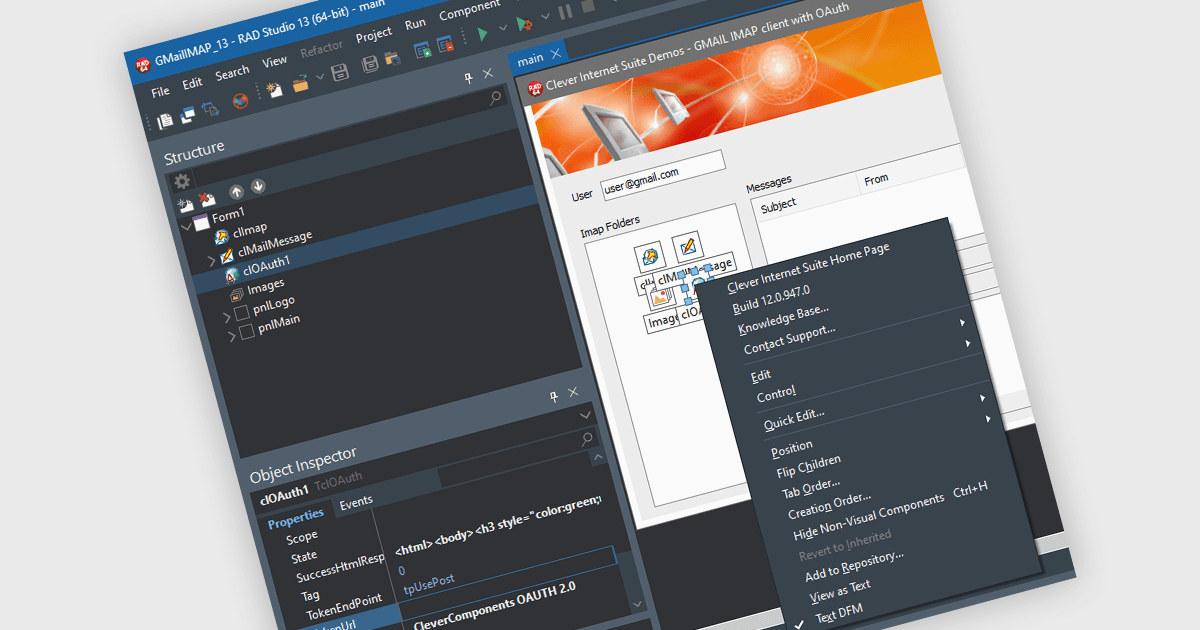Click Remove File from Project icon
The image size is (1200, 630).
[446, 44]
